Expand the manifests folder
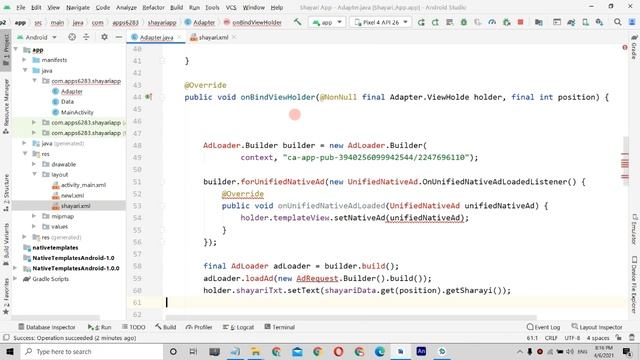 tap(24, 60)
